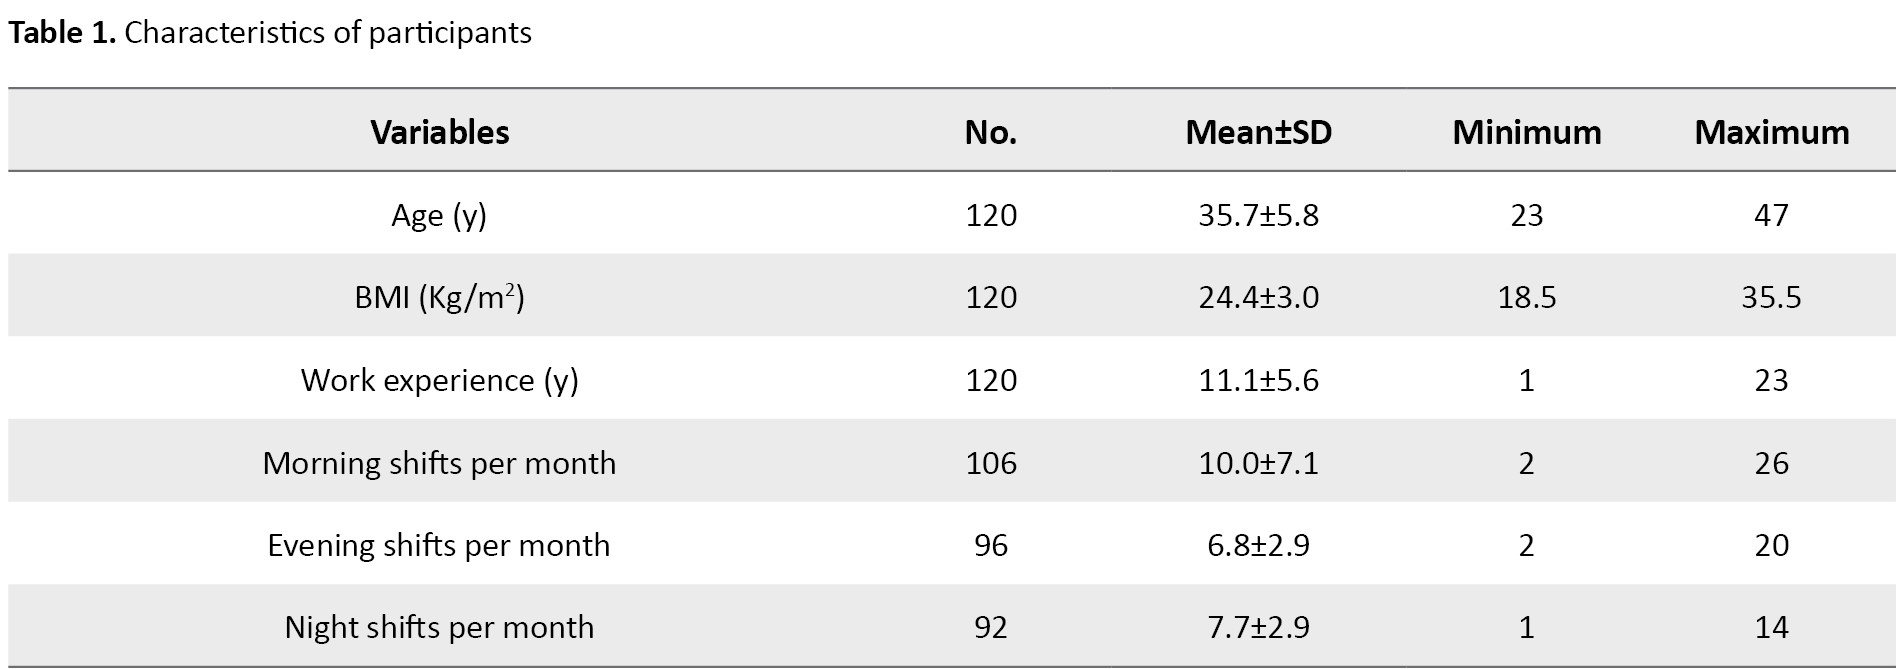
Task: Select the BMI (Kg/m²) row label
Action: 439,297
